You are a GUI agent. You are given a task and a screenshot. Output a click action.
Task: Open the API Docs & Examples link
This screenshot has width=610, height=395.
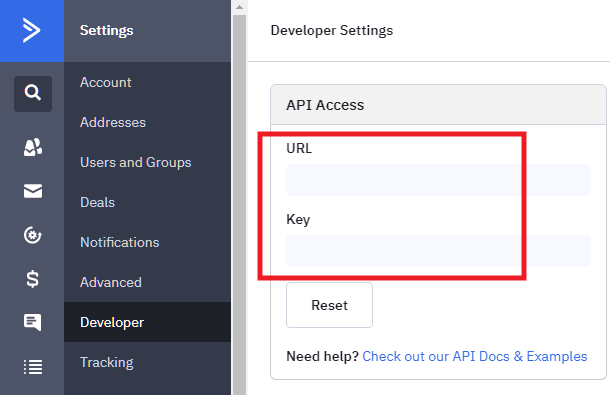tap(475, 356)
